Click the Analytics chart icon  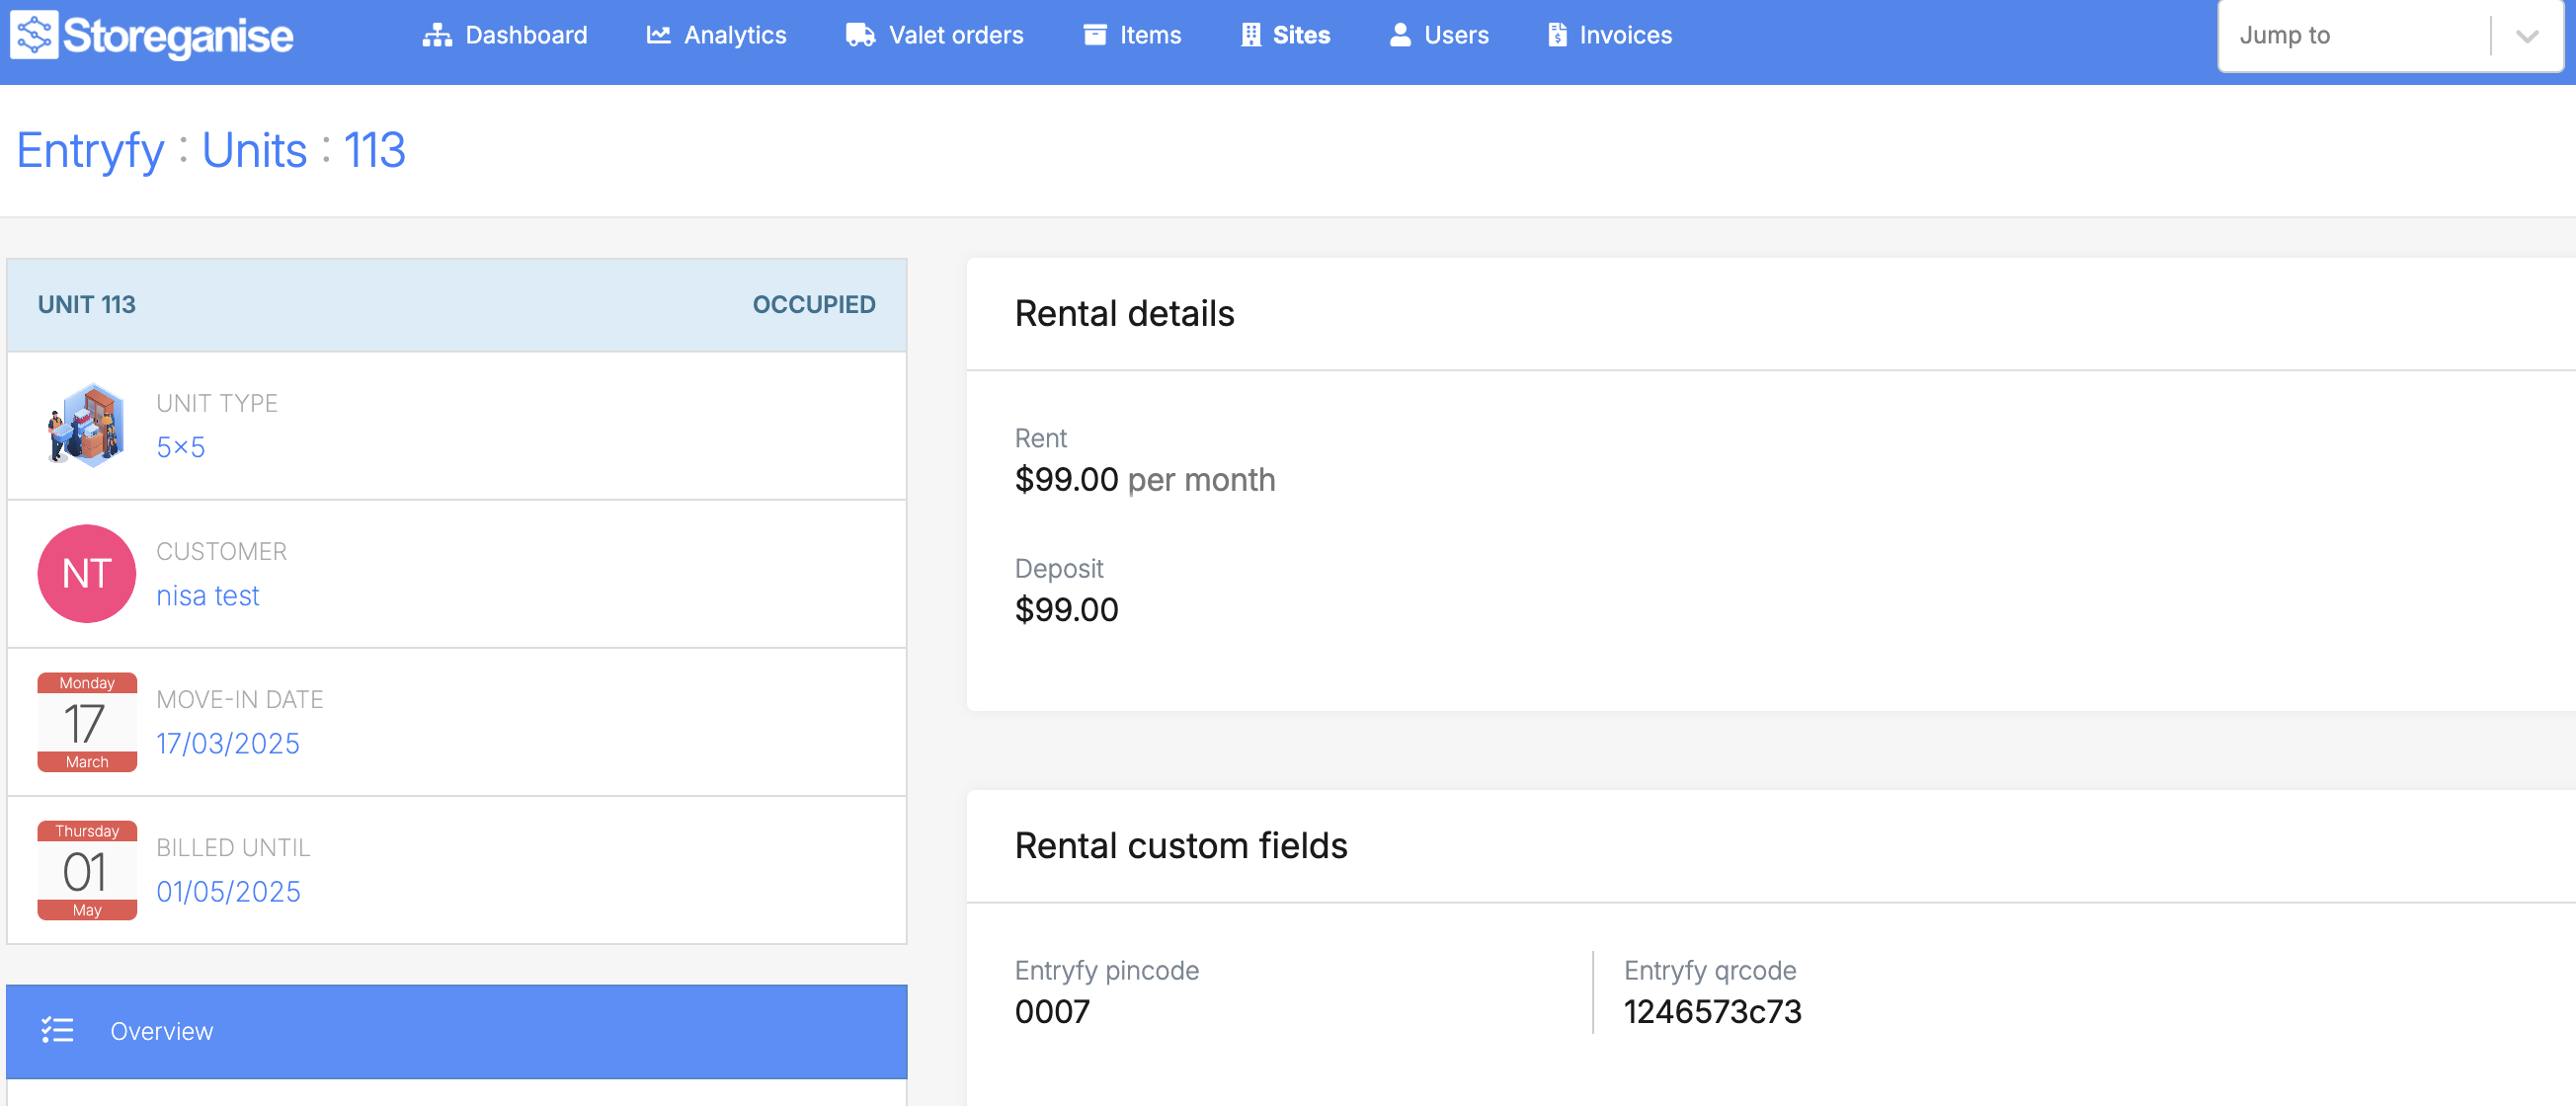tap(657, 35)
